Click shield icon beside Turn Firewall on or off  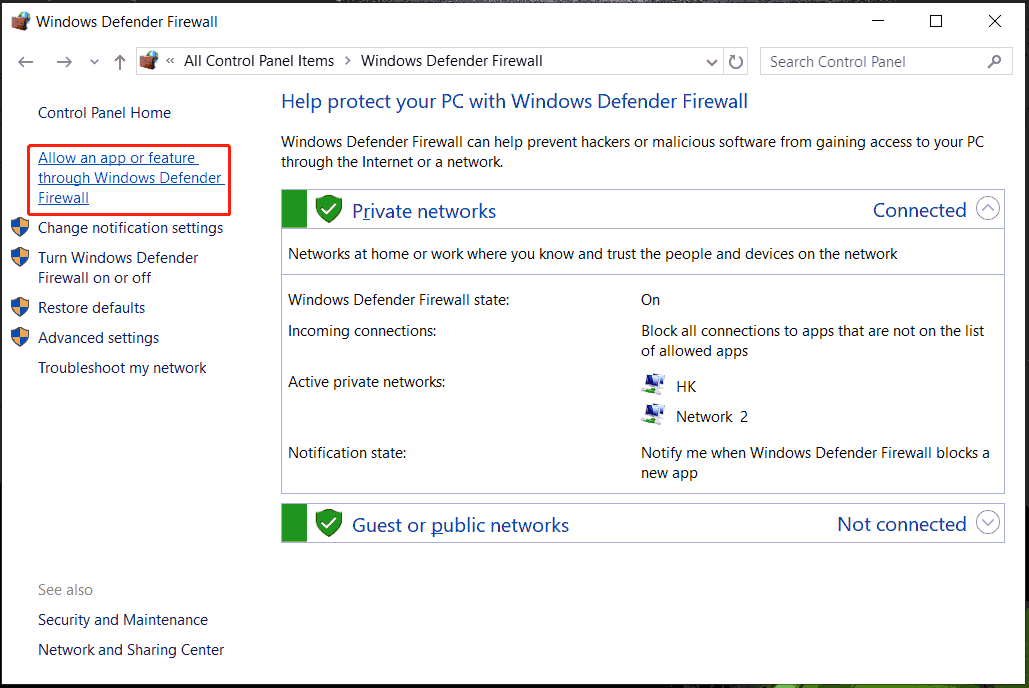point(20,257)
